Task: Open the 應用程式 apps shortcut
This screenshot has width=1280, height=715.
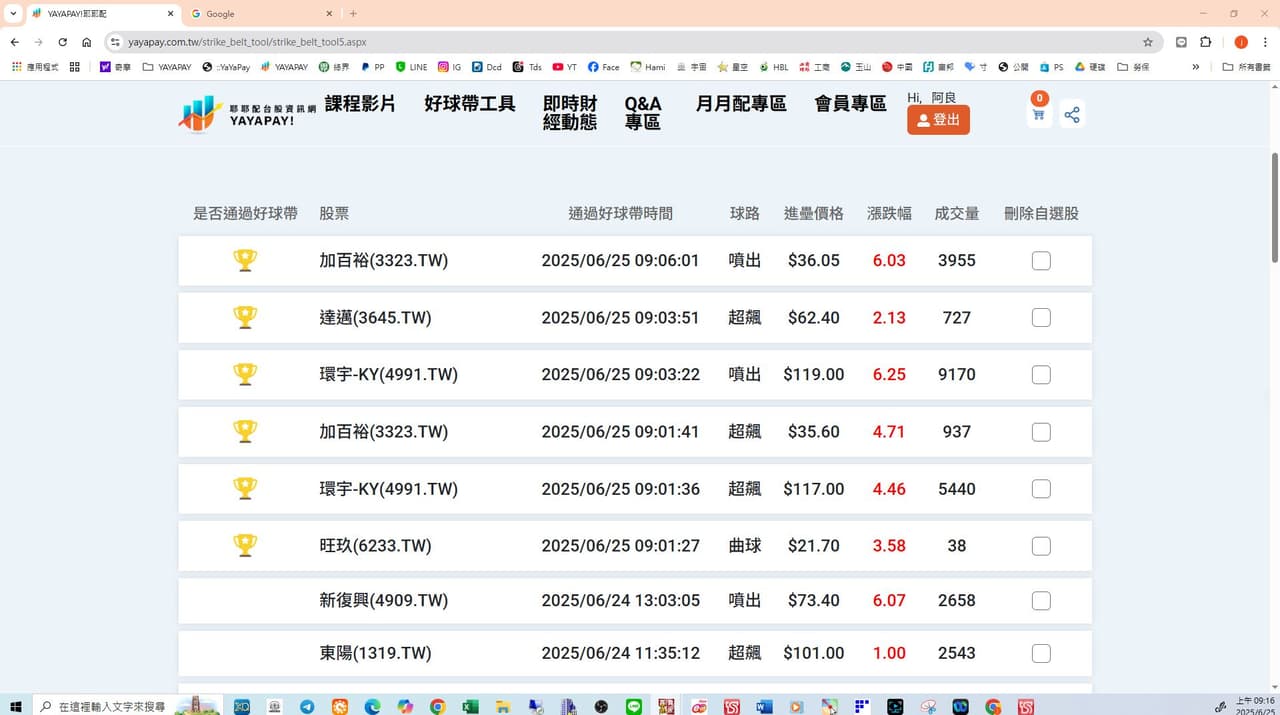Action: coord(35,67)
